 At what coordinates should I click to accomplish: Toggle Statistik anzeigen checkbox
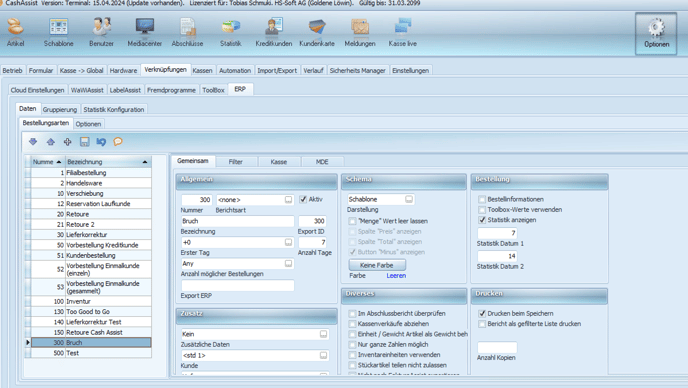[482, 220]
